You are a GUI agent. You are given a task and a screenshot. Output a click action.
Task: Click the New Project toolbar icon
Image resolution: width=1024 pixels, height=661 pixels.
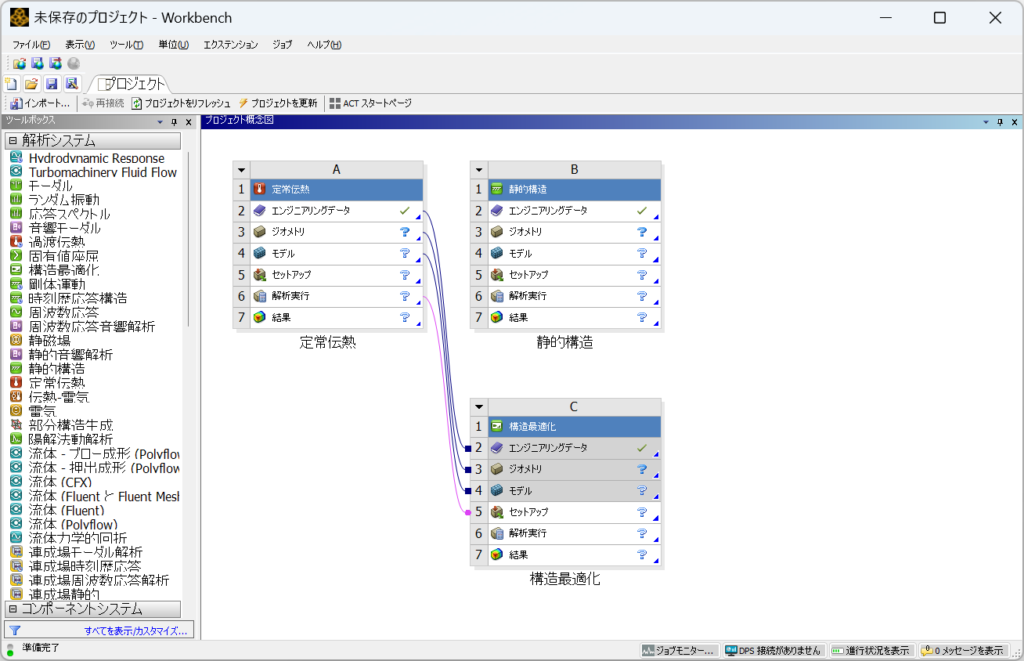tap(11, 84)
